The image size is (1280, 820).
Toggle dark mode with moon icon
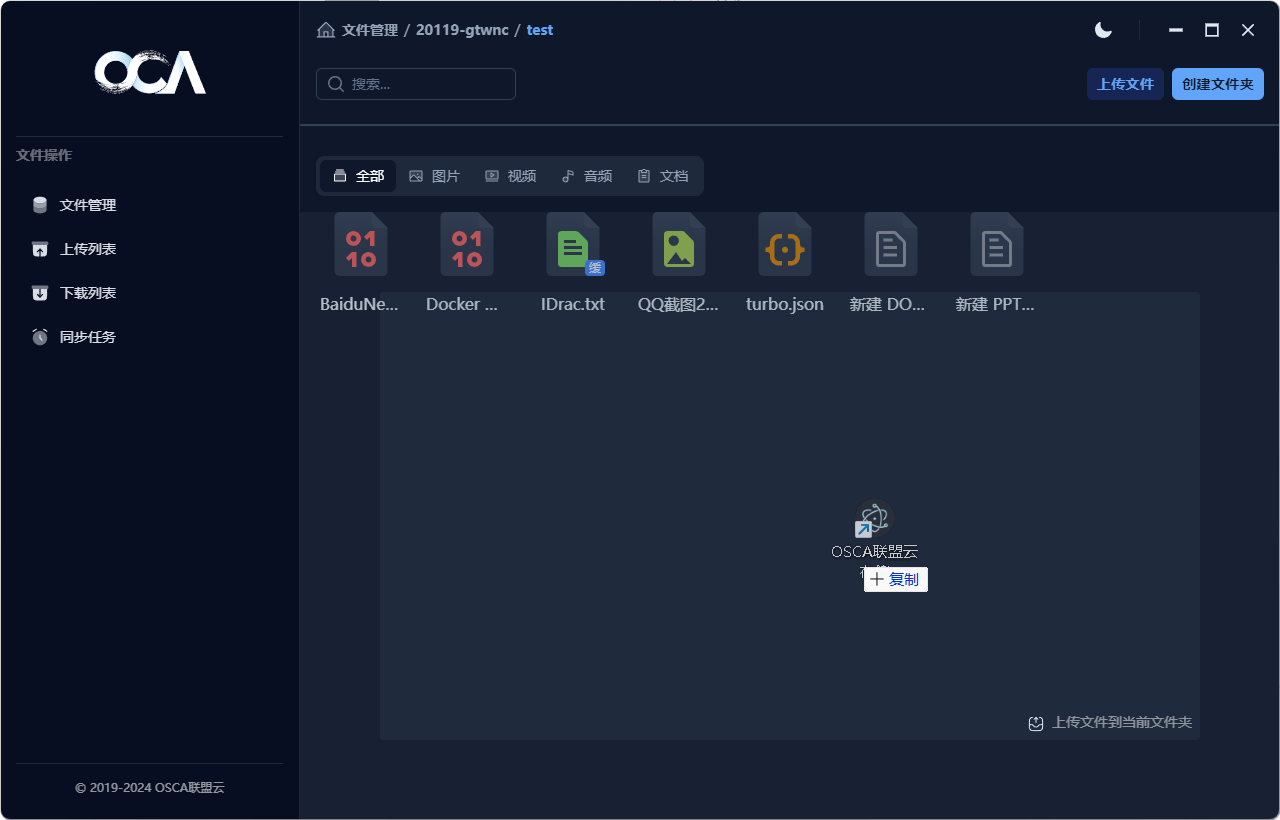pos(1103,30)
